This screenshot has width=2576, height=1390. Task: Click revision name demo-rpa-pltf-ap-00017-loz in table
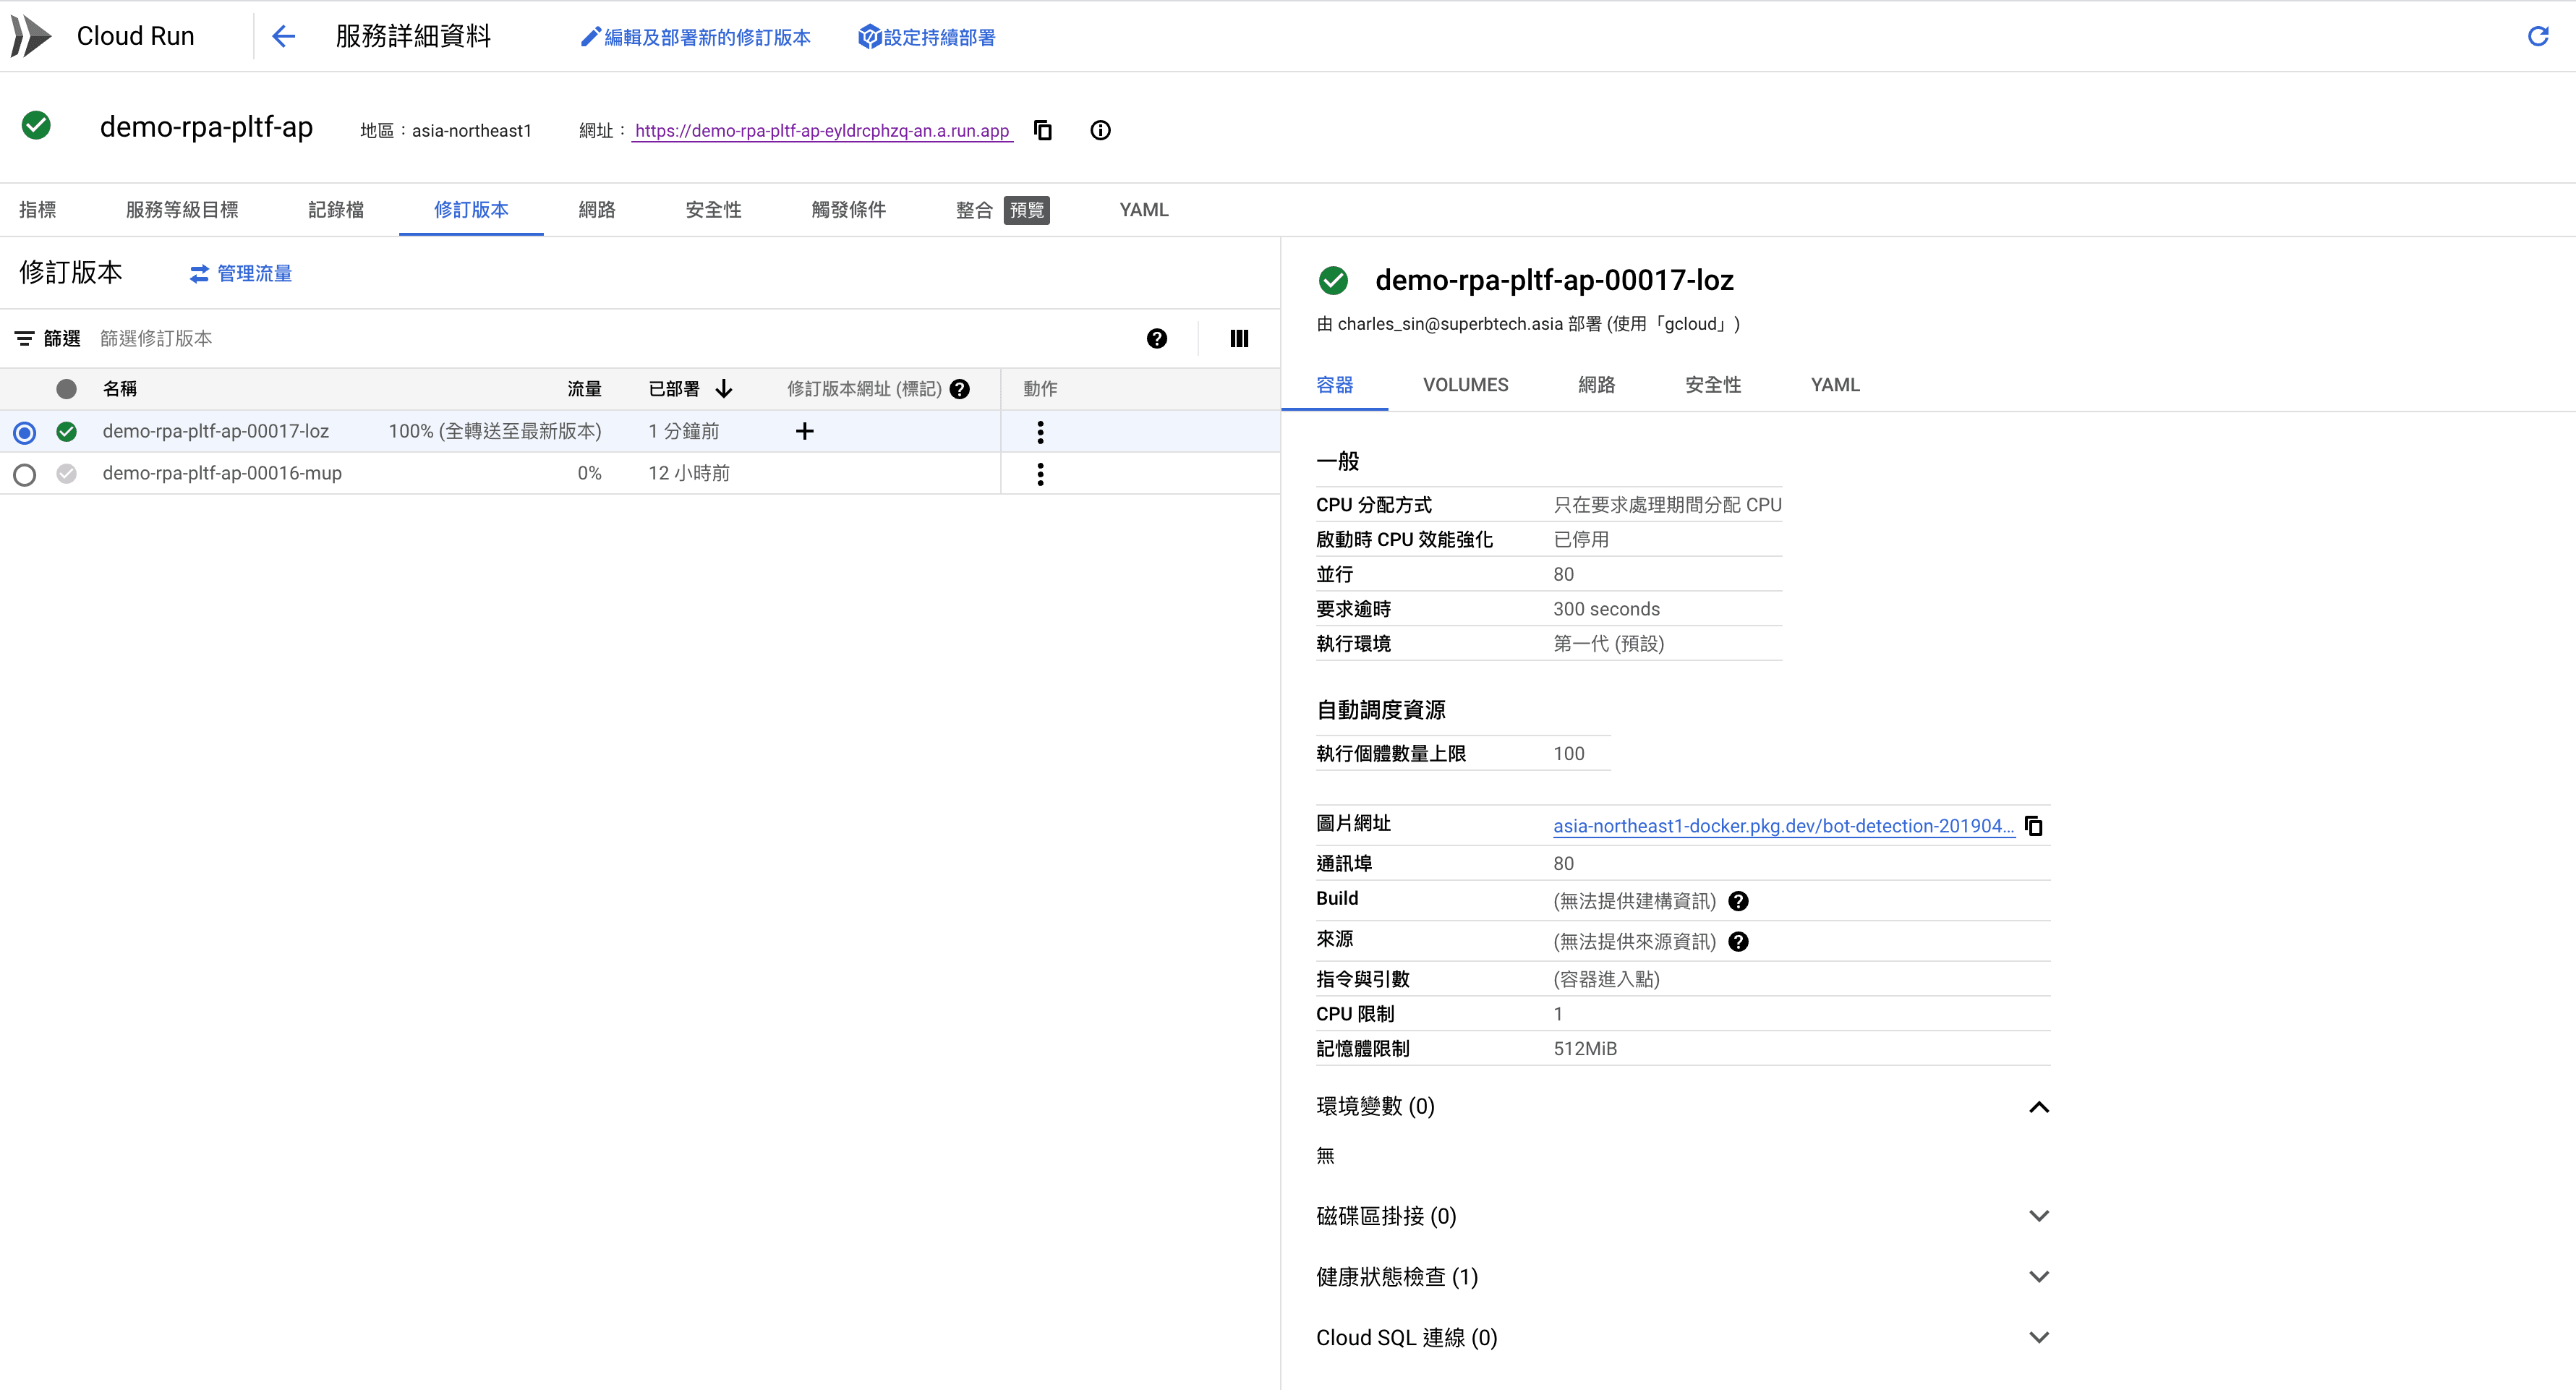click(216, 431)
